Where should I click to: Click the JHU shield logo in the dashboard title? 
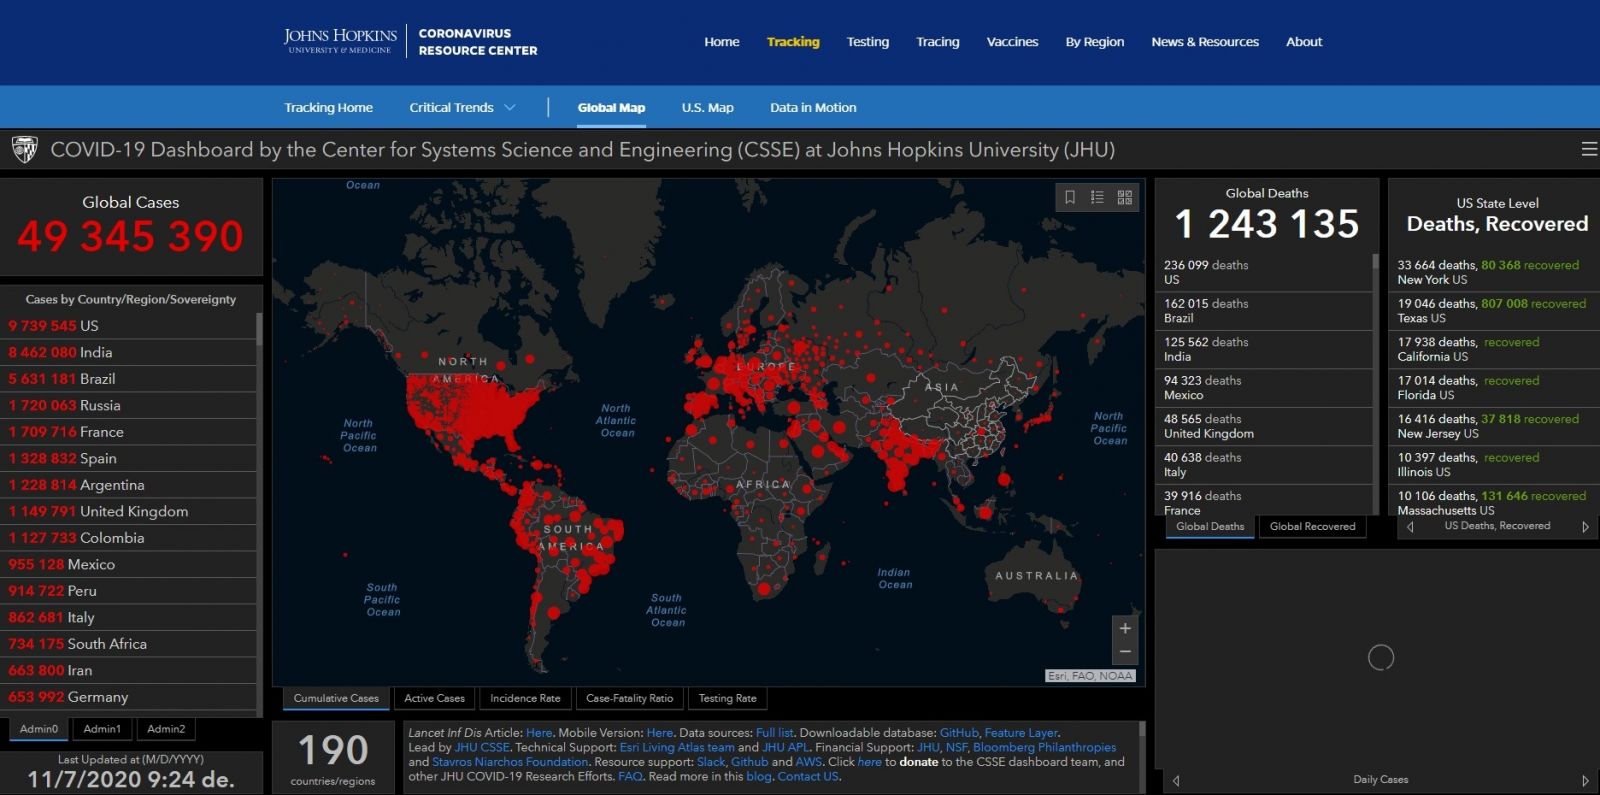click(x=24, y=150)
